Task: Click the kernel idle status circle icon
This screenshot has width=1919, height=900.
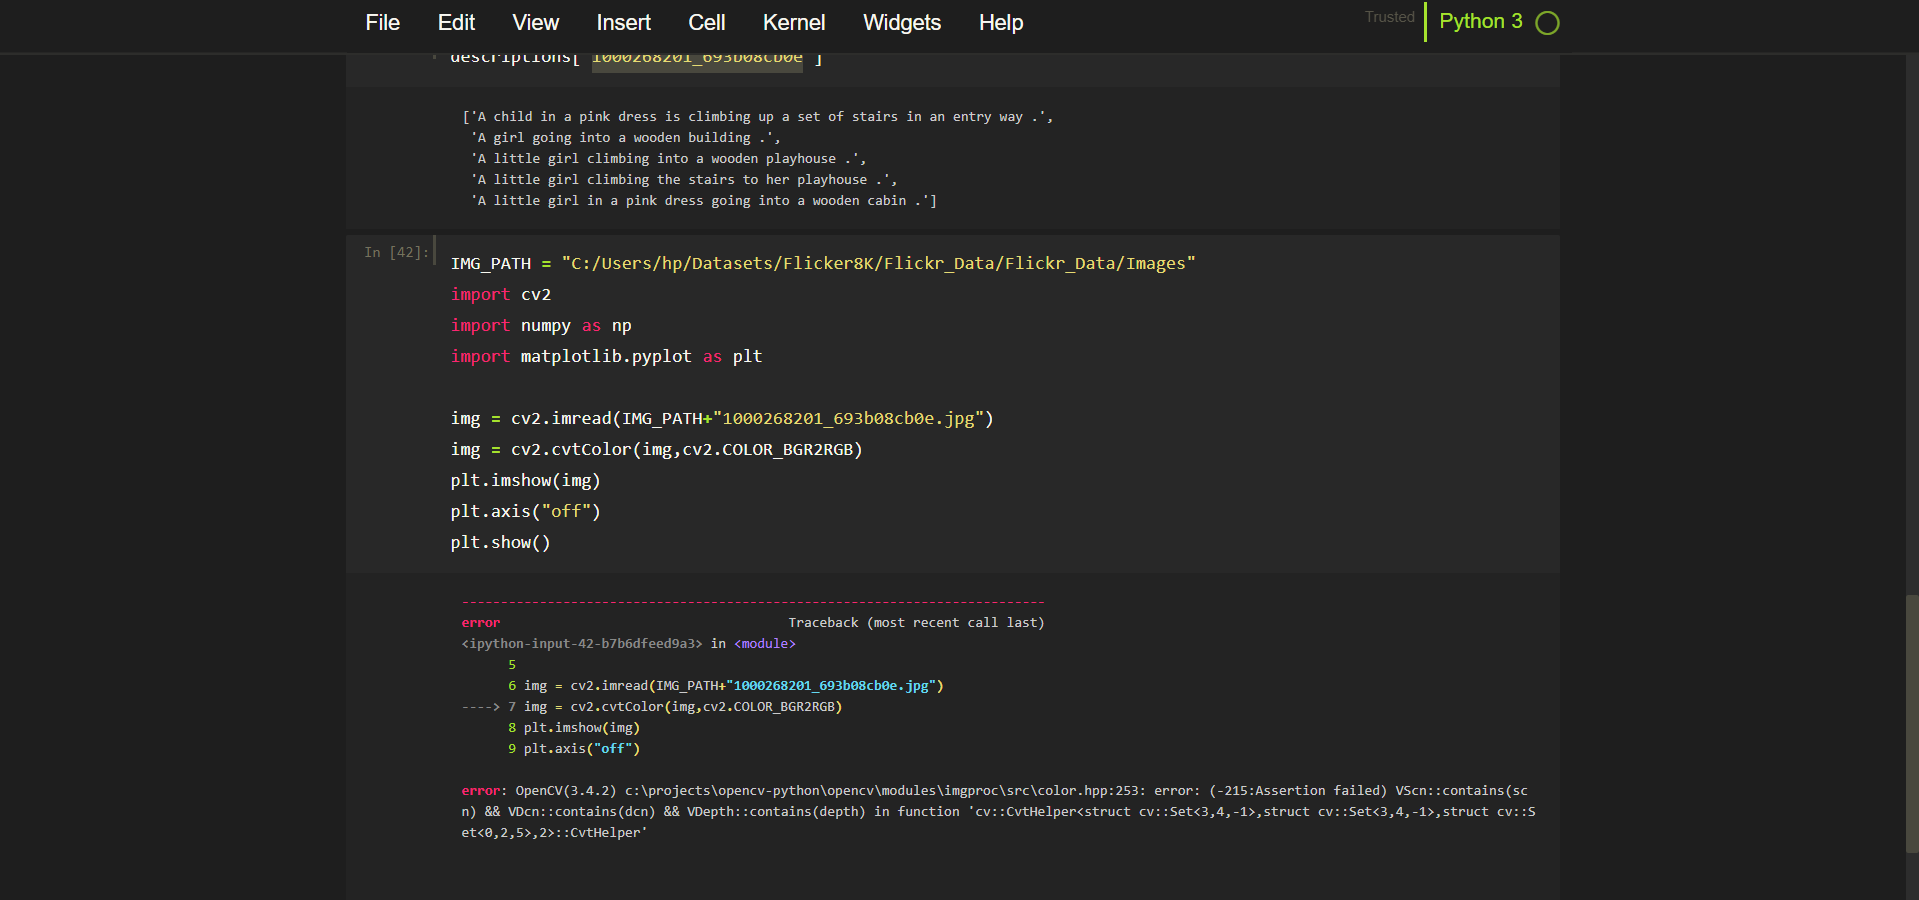Action: [x=1547, y=23]
